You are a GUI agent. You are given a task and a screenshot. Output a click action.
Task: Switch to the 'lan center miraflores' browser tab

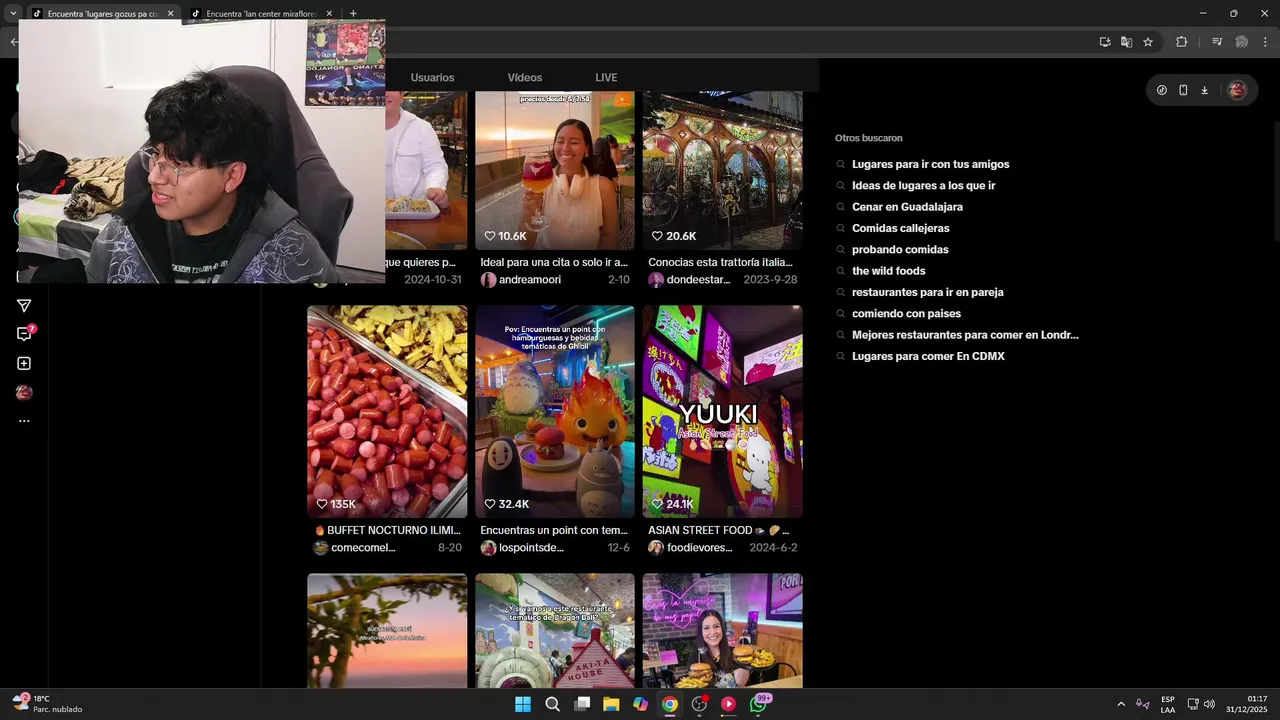[260, 14]
